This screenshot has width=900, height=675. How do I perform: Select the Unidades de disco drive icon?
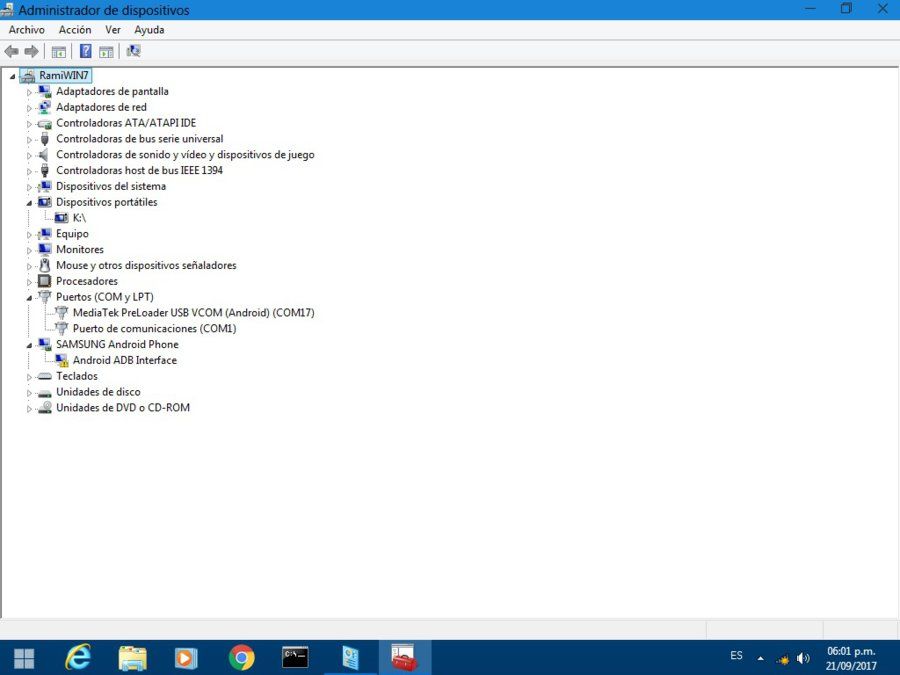click(44, 393)
